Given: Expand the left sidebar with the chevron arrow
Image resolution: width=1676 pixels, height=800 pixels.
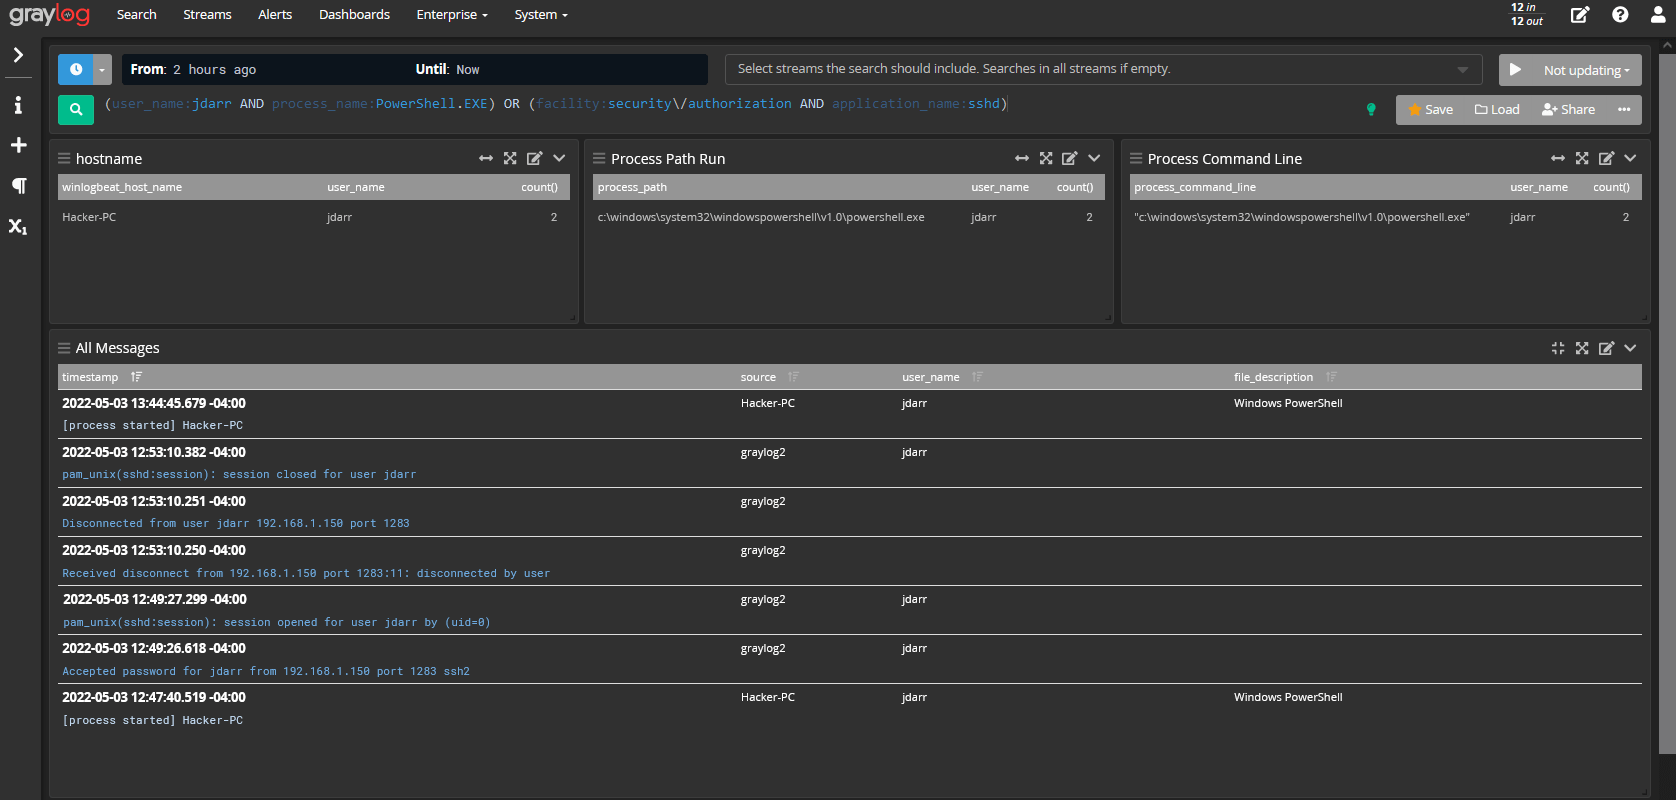Looking at the screenshot, I should 18,55.
